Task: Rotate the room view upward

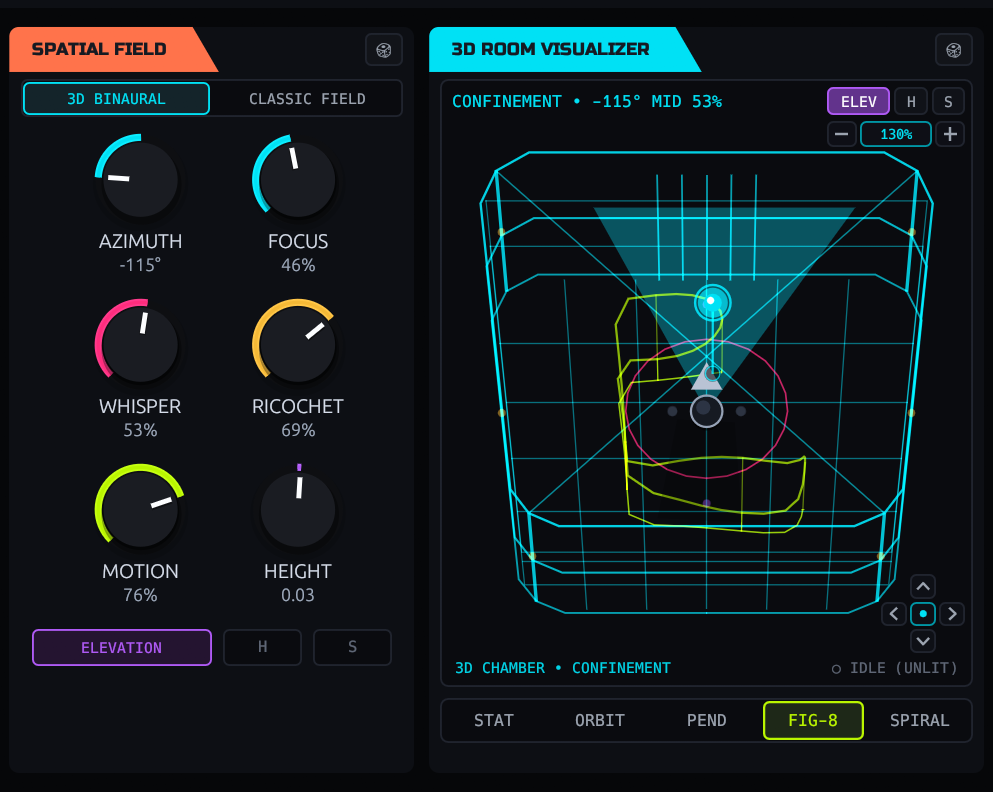Action: 923,586
